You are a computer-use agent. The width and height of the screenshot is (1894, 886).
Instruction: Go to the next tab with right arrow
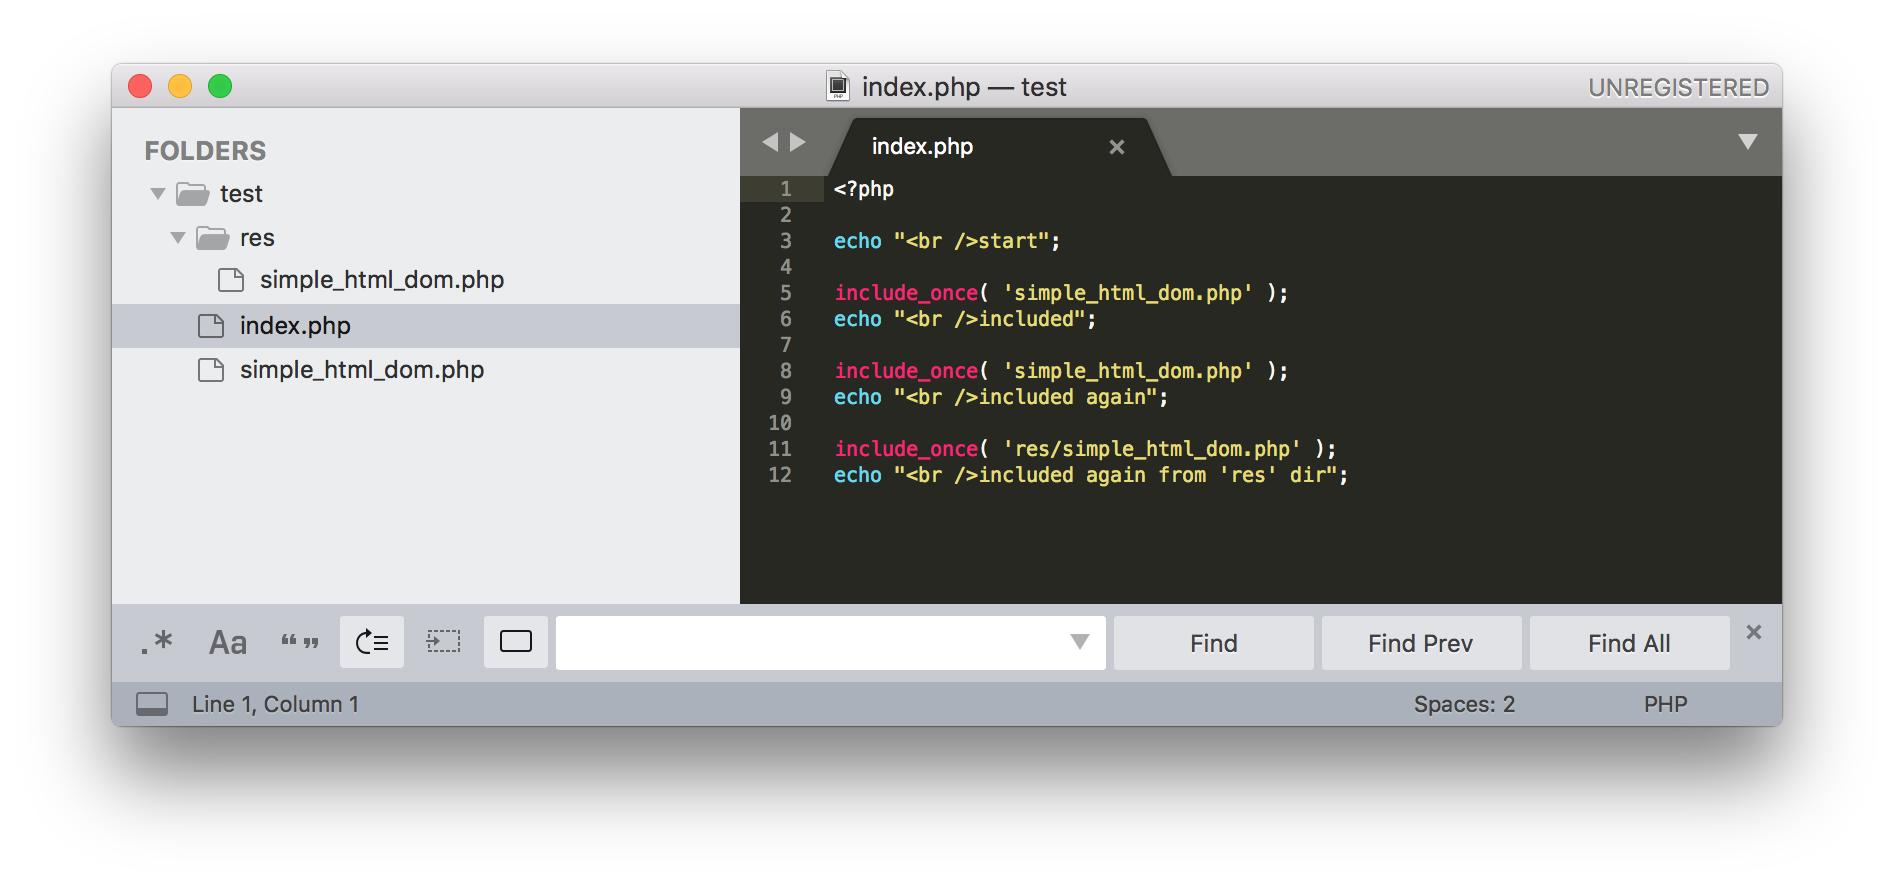(798, 142)
